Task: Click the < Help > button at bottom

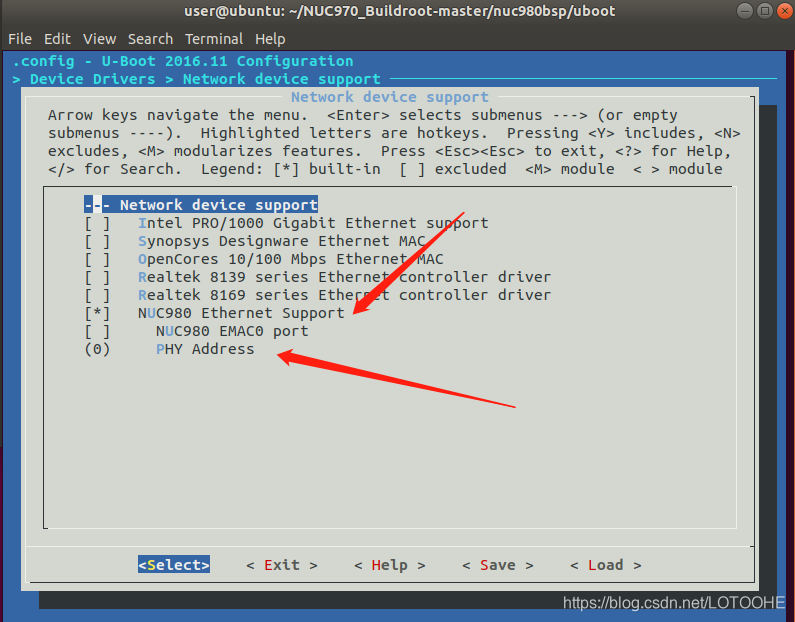Action: pos(389,565)
